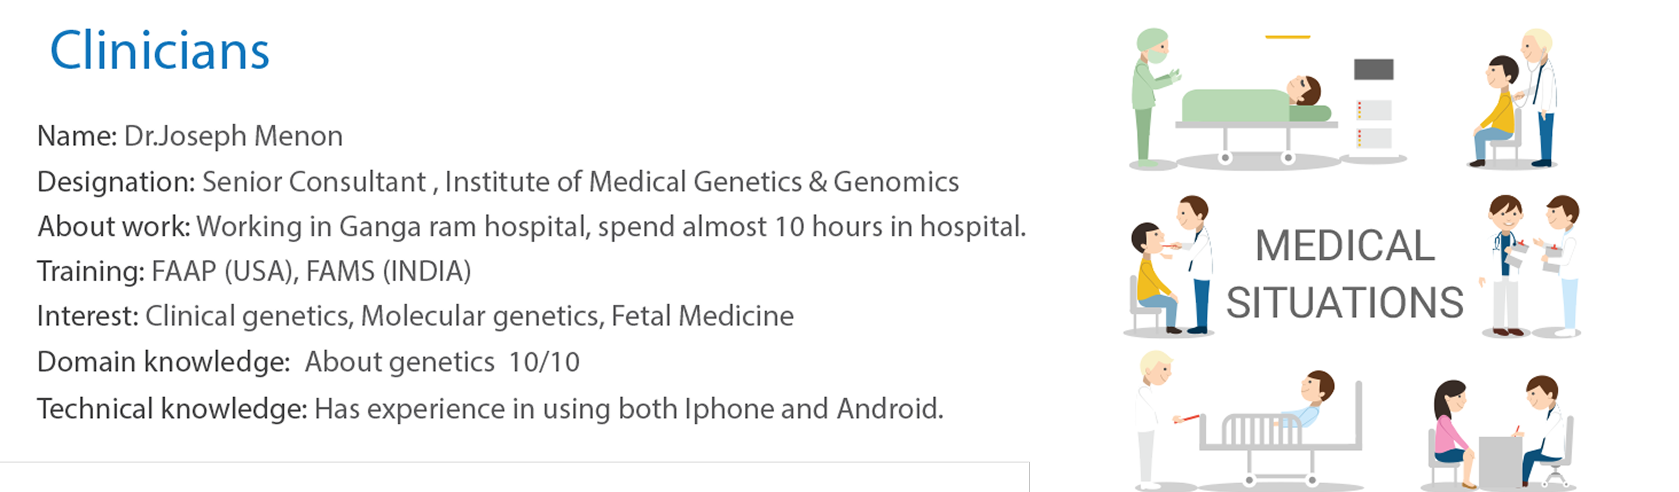Select the MEDICAL SITUATIONS title text

tap(1344, 274)
